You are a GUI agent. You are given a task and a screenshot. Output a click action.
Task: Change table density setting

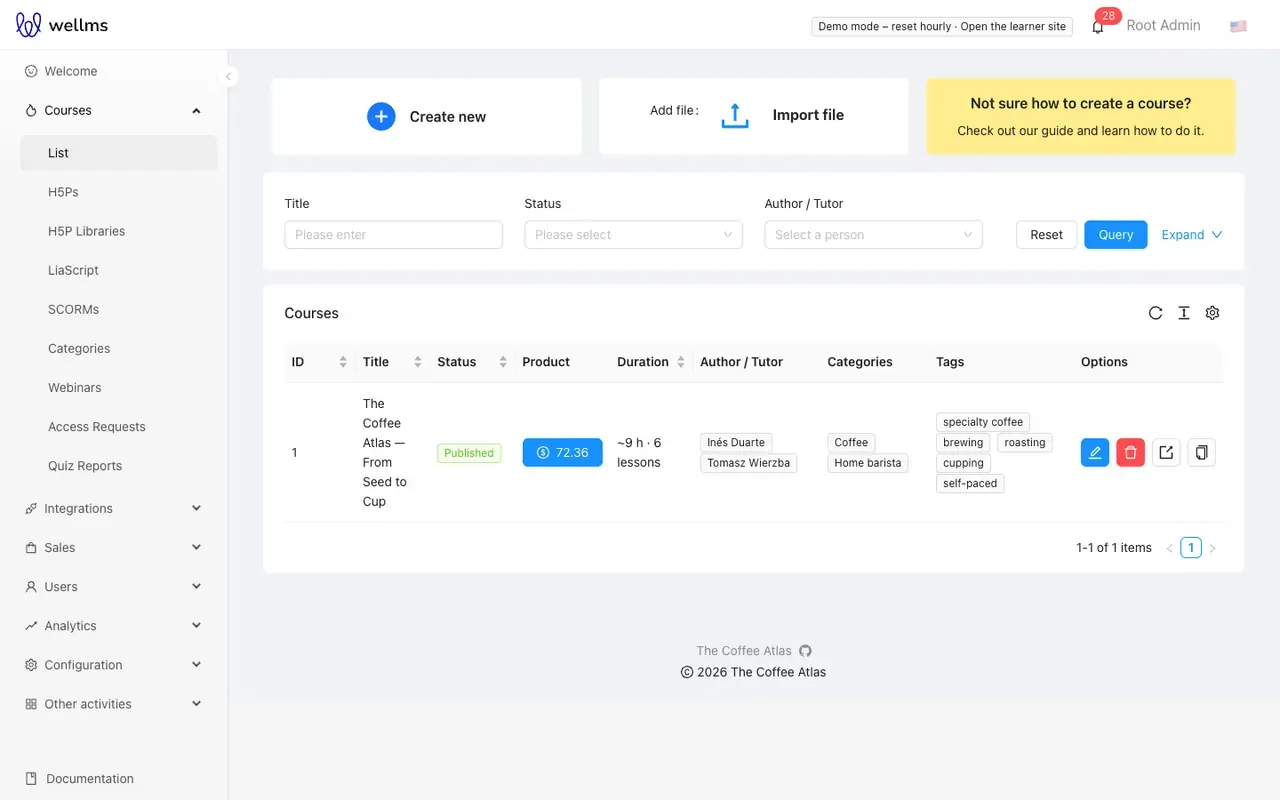[x=1184, y=313]
